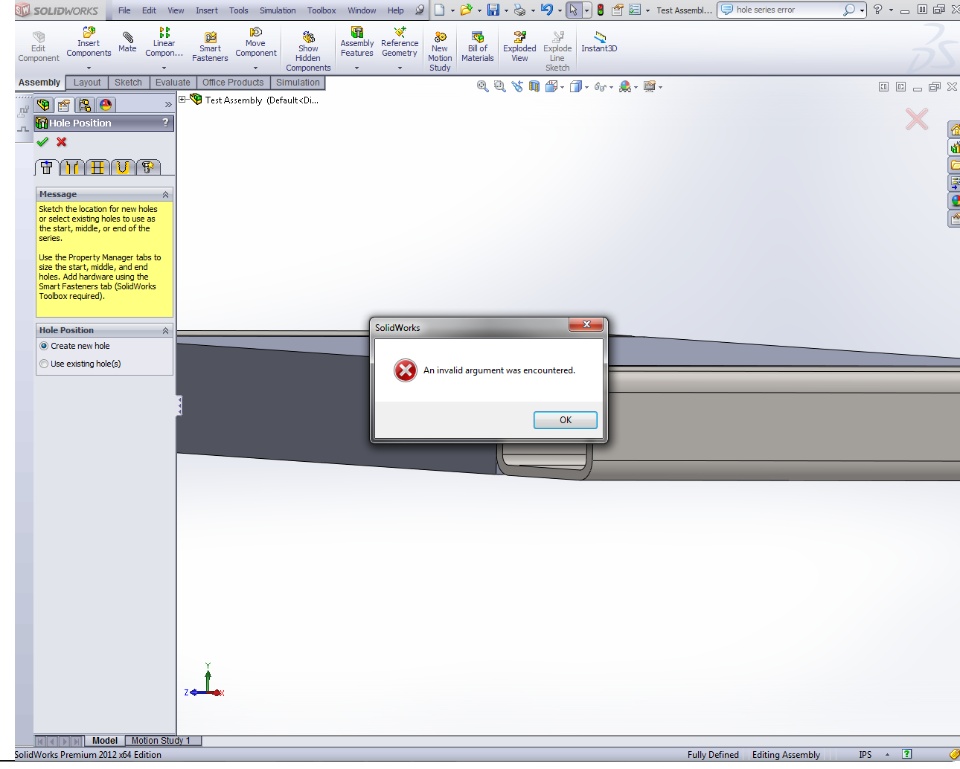The image size is (960, 769).
Task: Open the Insert menu
Action: pos(207,10)
